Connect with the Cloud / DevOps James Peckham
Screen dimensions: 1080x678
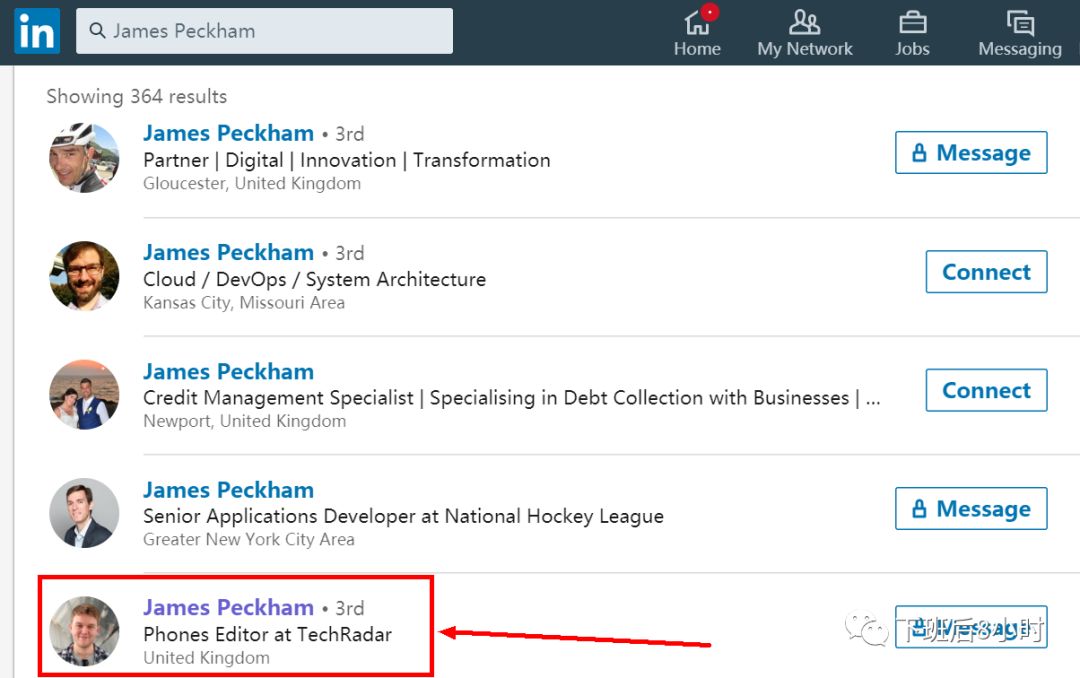coord(986,272)
